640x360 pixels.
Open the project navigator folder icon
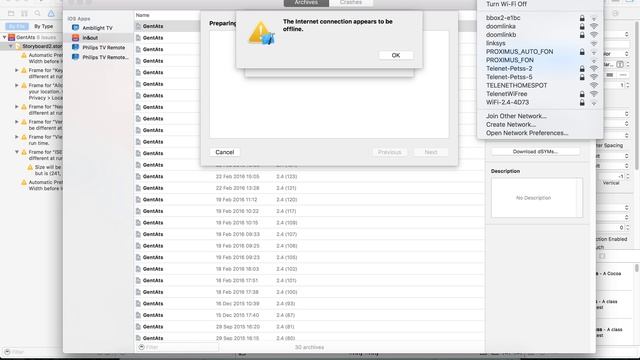click(11, 13)
